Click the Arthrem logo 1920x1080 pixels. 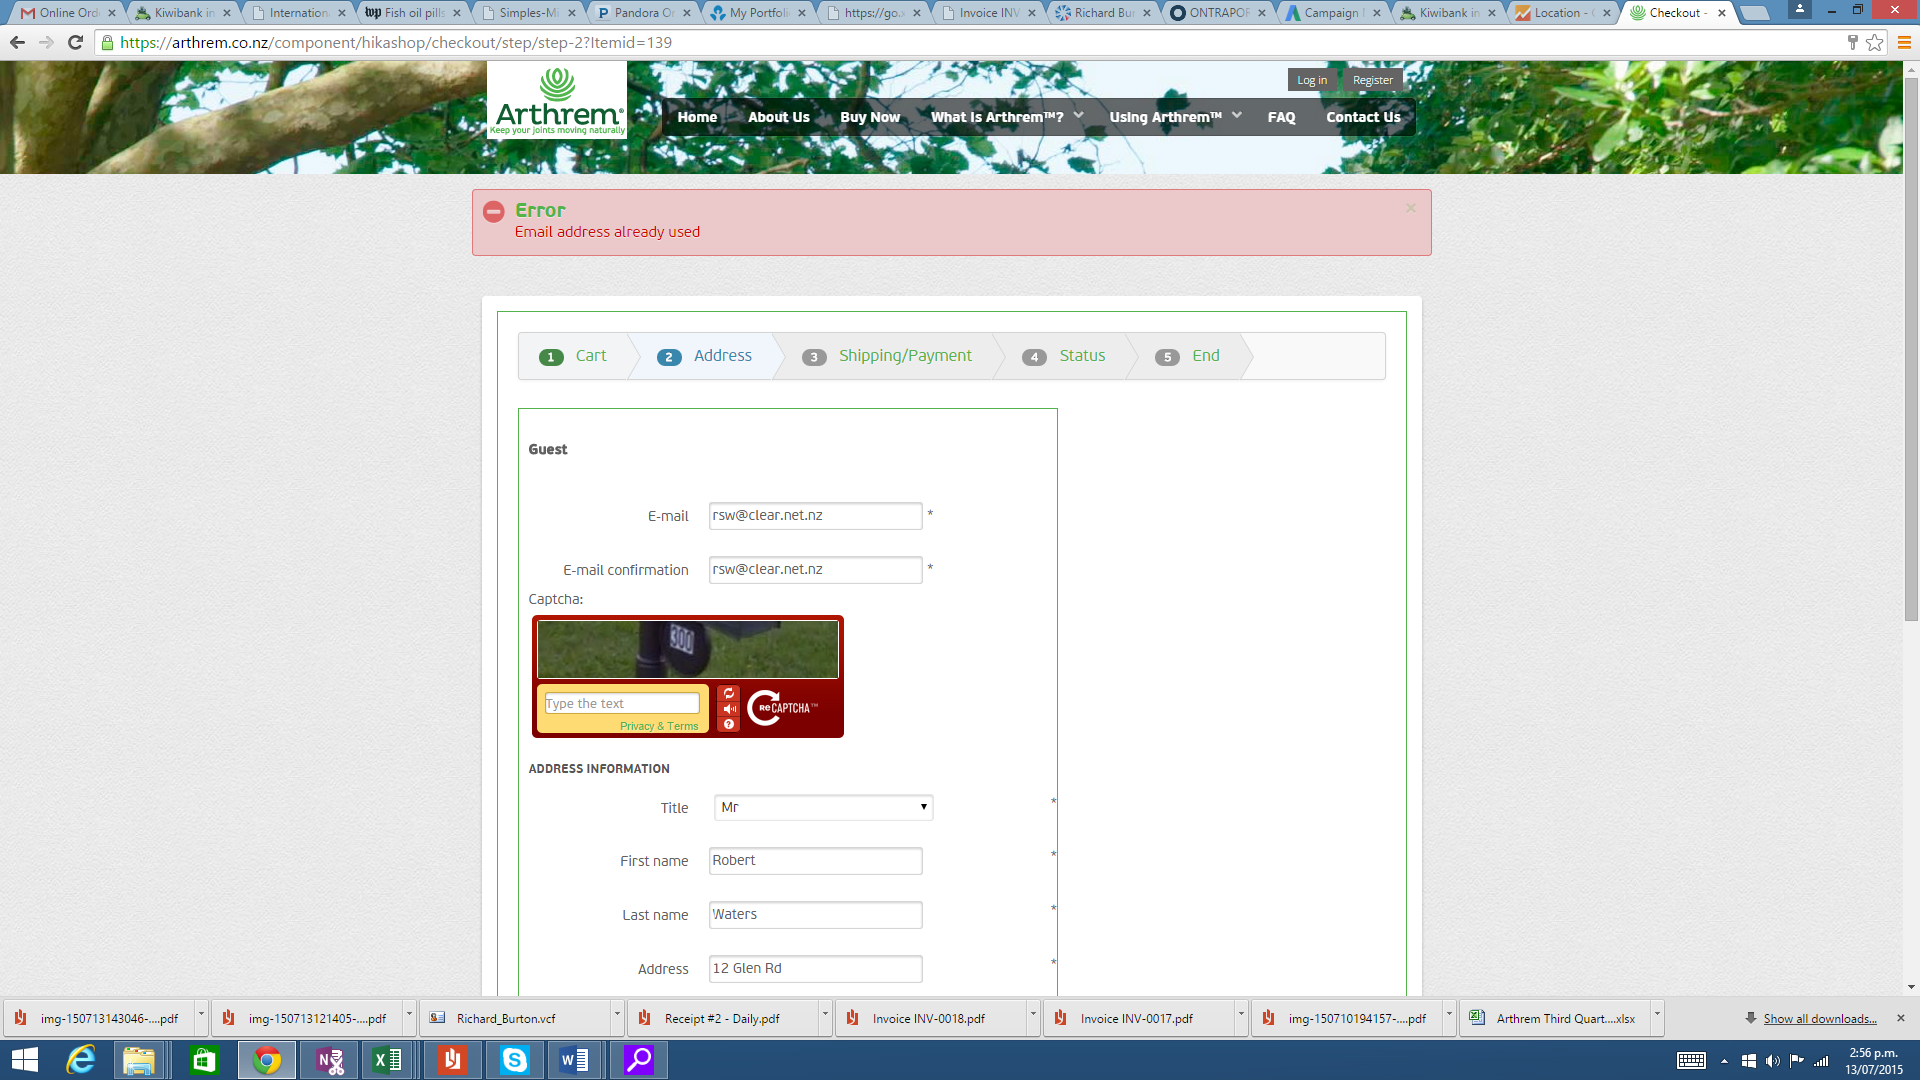[557, 101]
